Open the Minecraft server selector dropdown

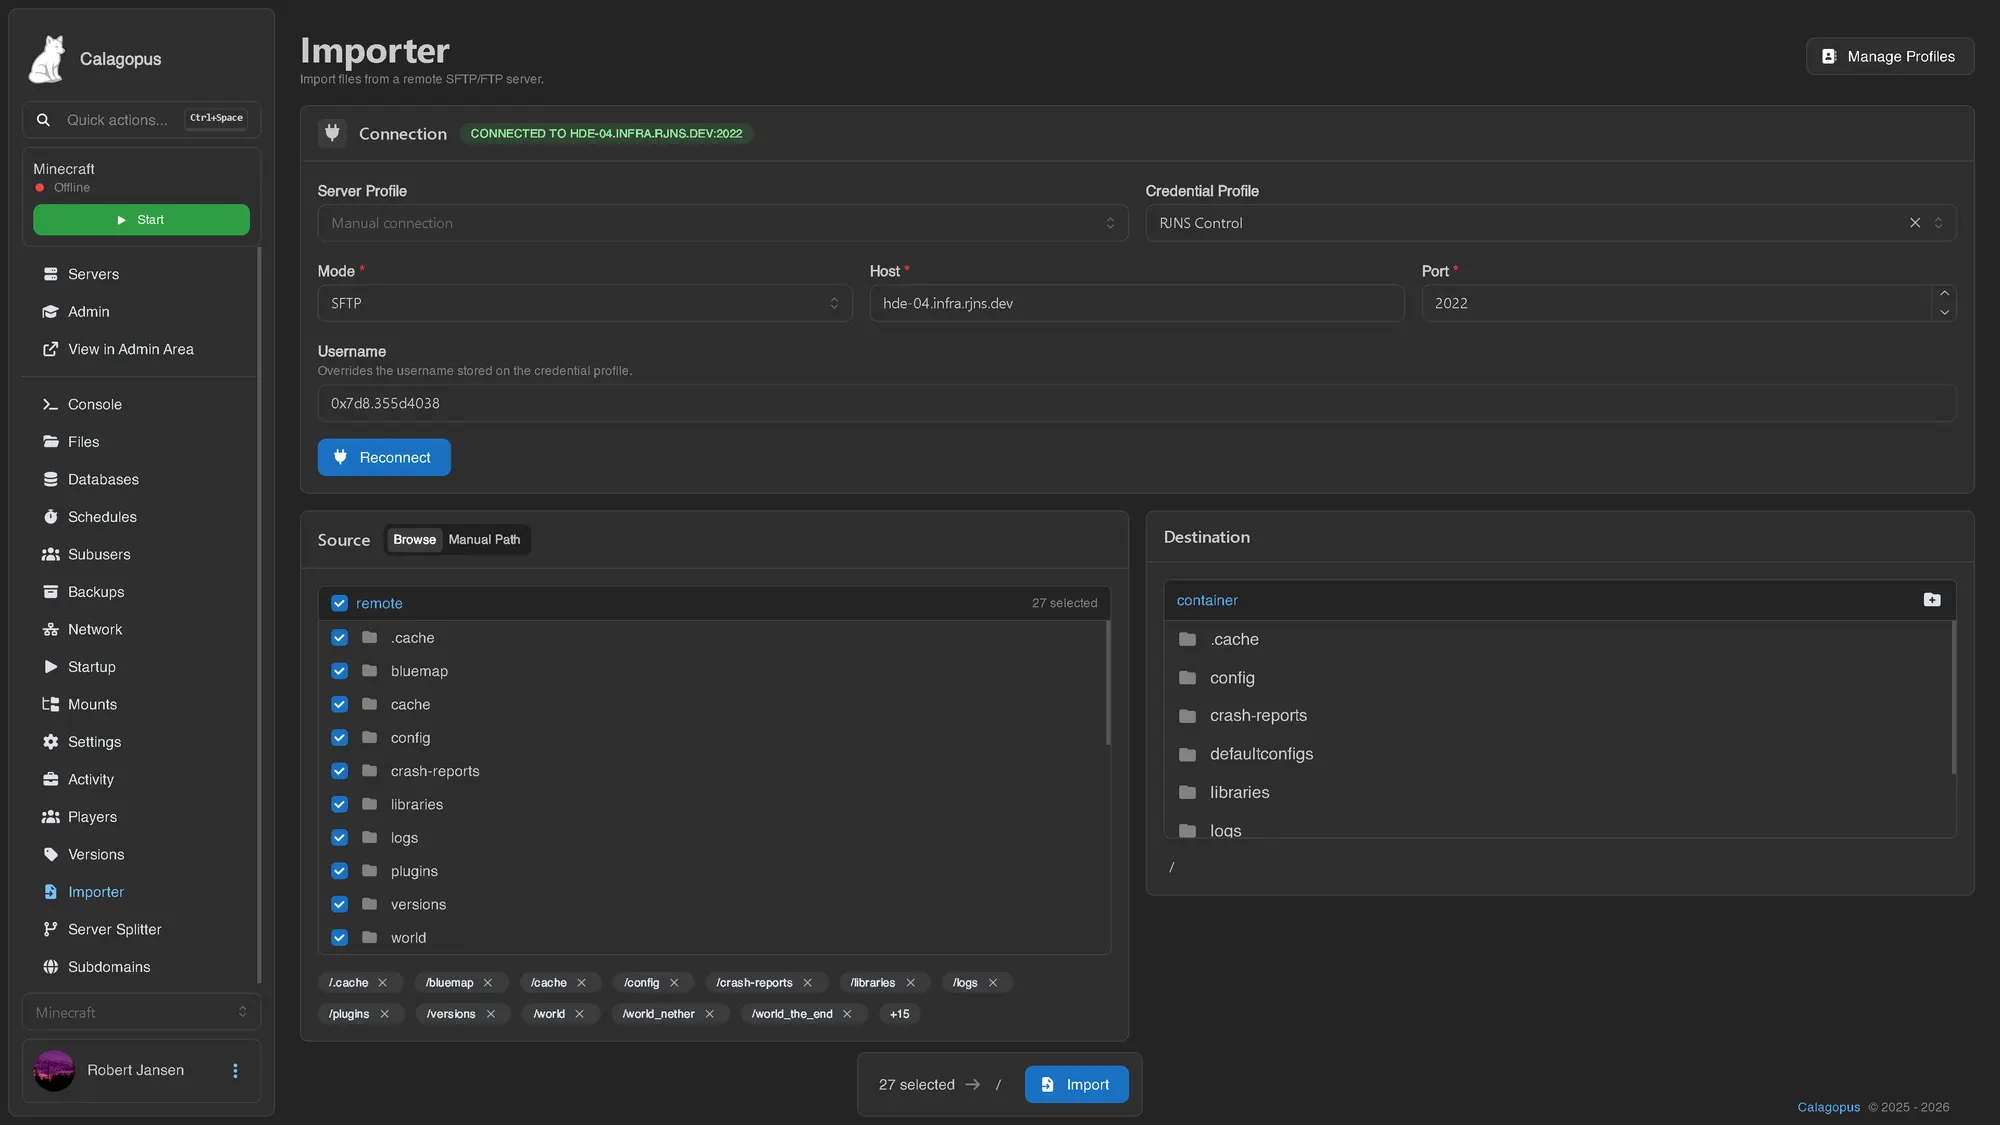[x=141, y=1012]
